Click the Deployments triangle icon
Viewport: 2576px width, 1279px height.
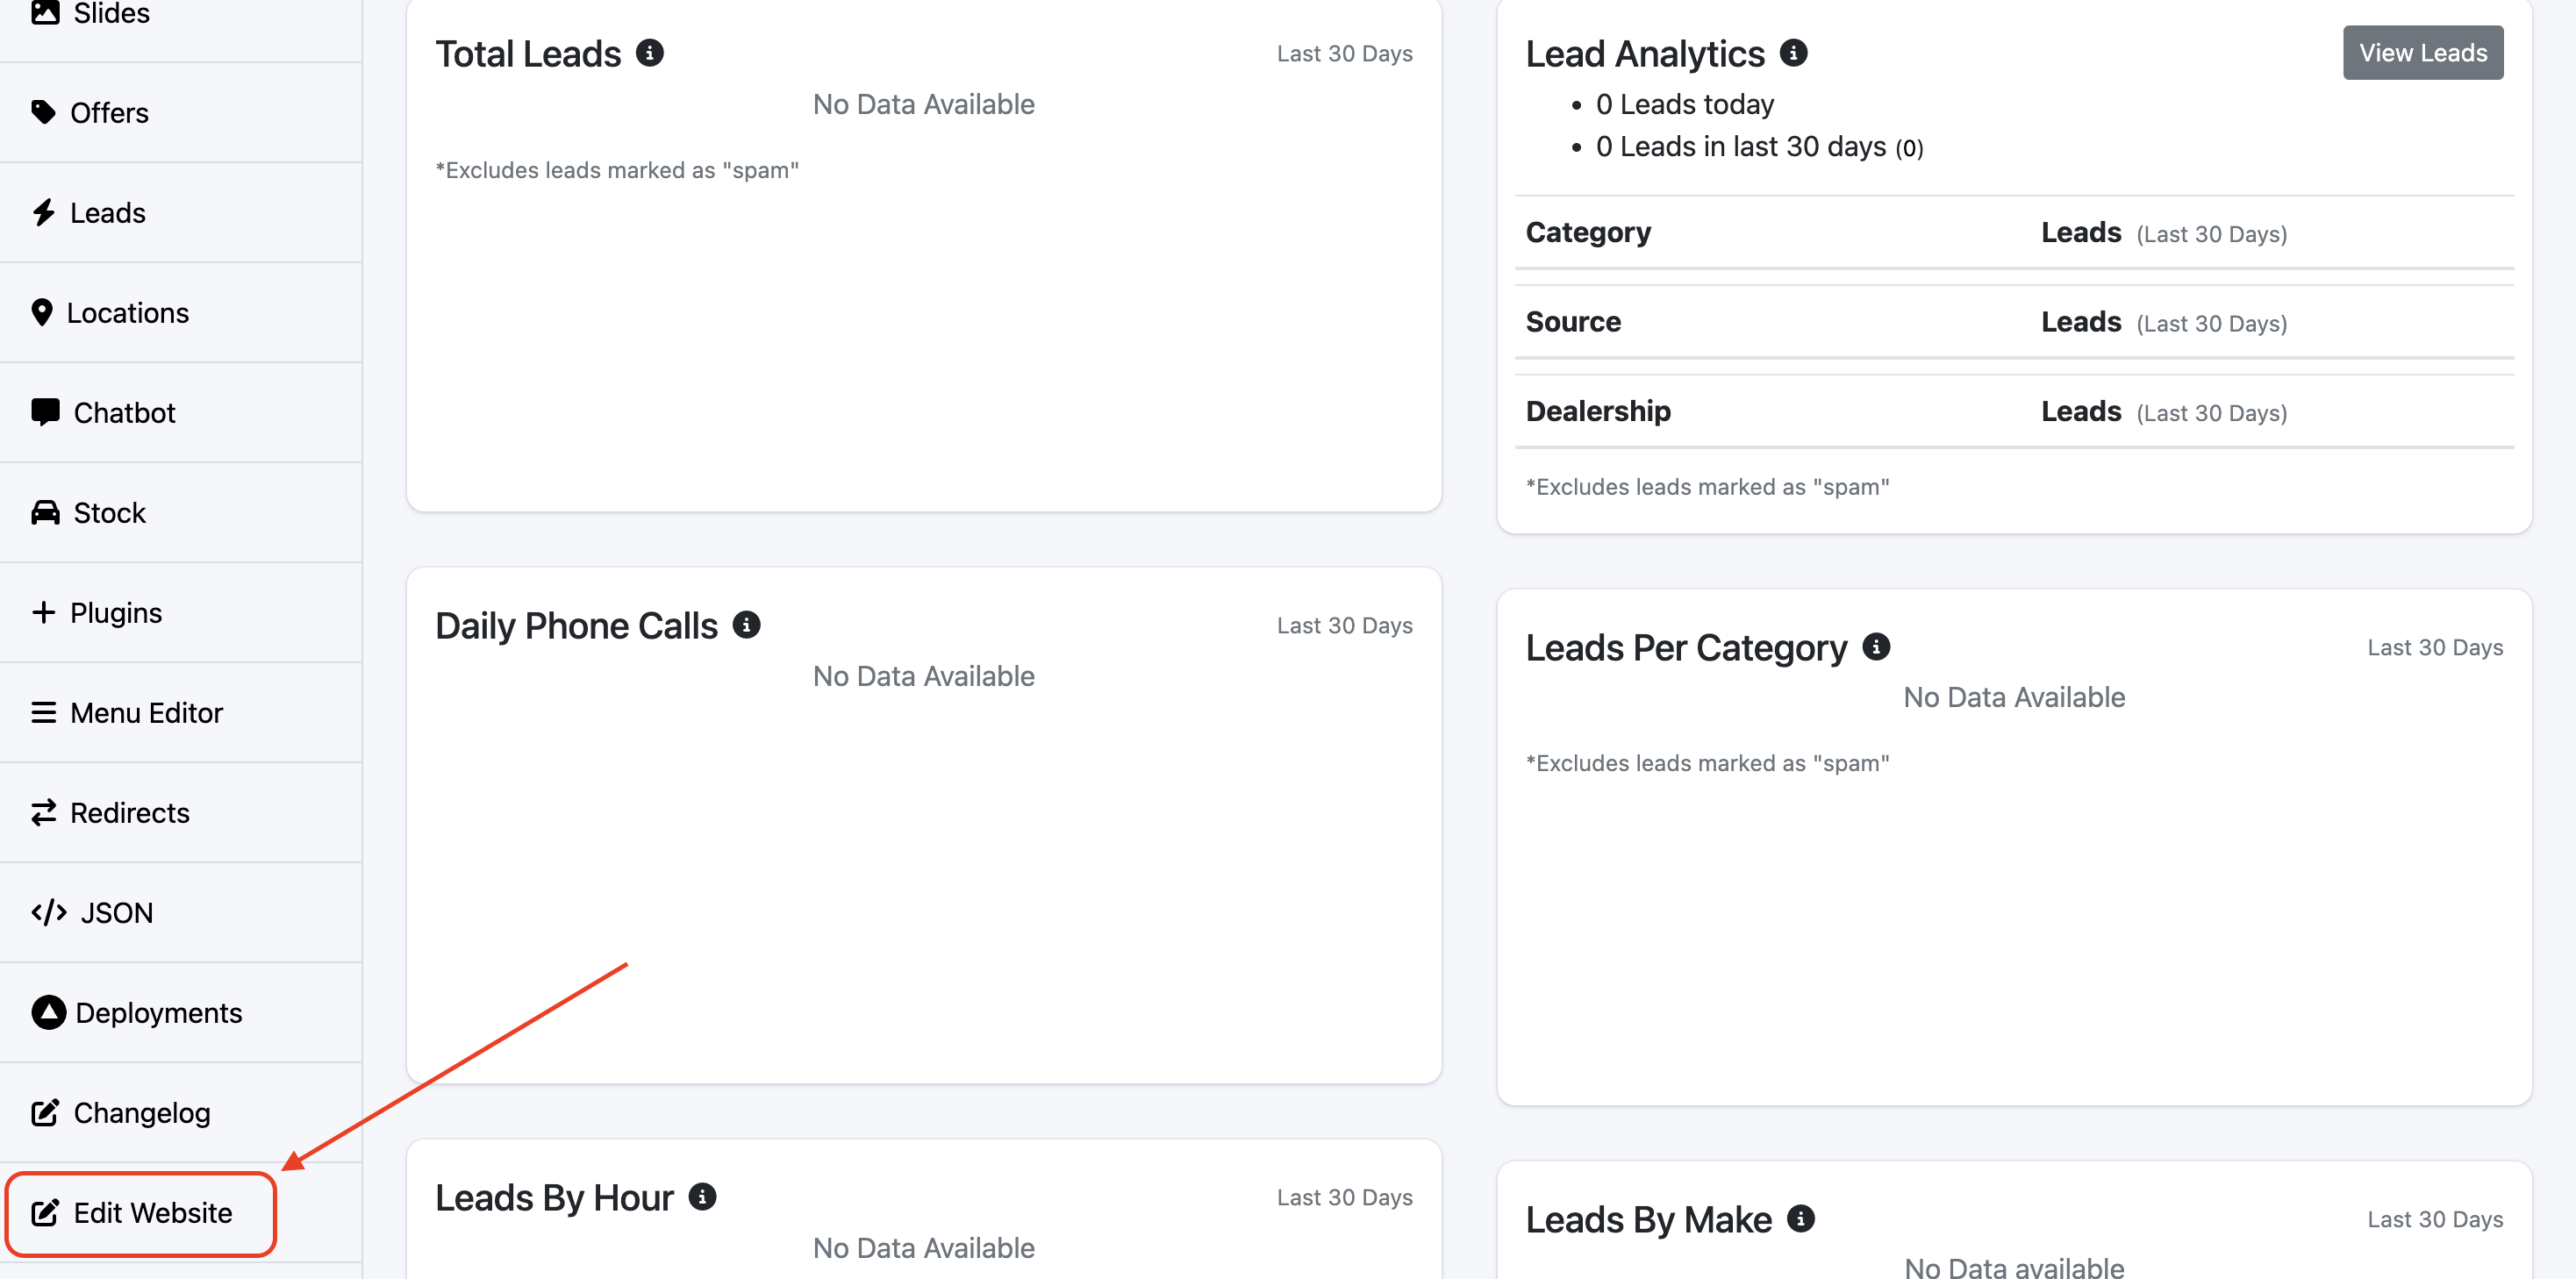[x=48, y=1013]
